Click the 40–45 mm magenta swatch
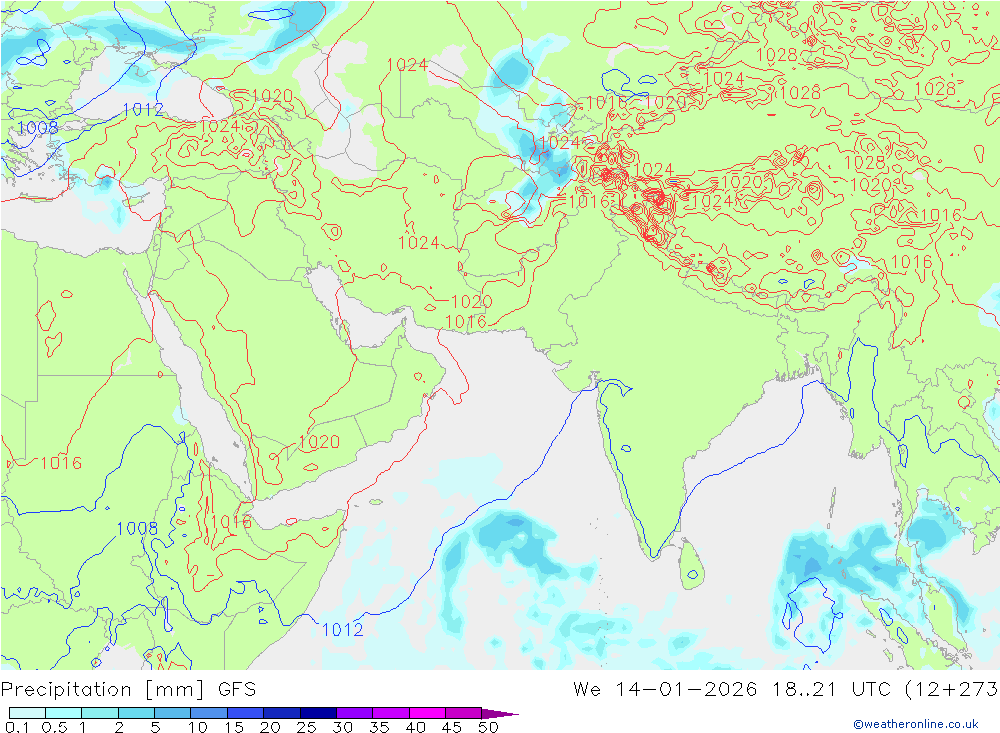Screen dimensions: 1000x733 click(427, 713)
